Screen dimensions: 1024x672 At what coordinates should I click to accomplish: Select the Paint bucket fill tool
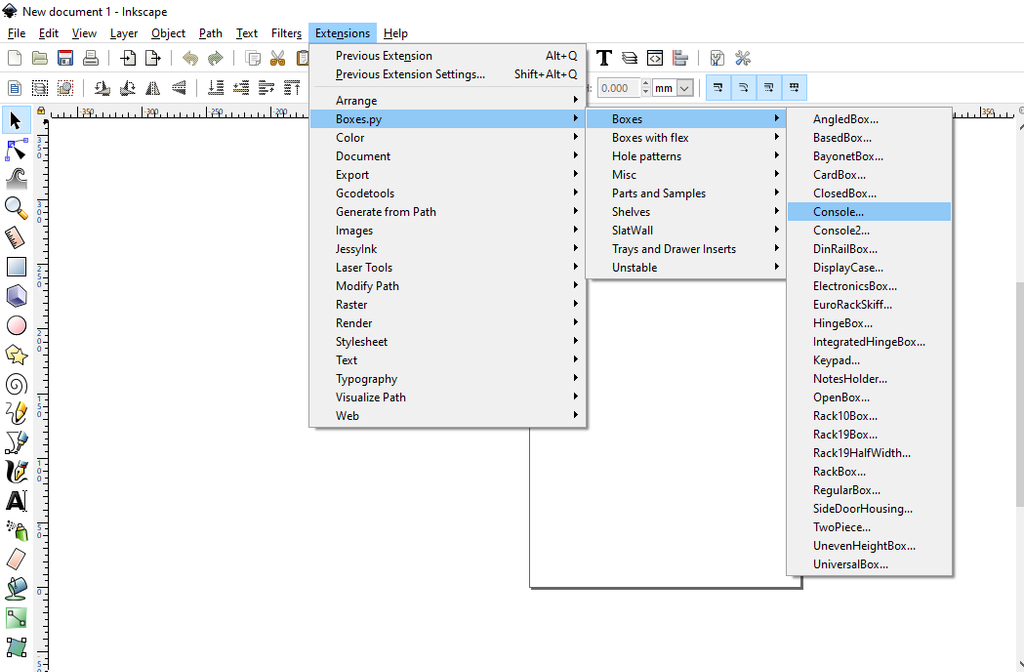tap(16, 588)
